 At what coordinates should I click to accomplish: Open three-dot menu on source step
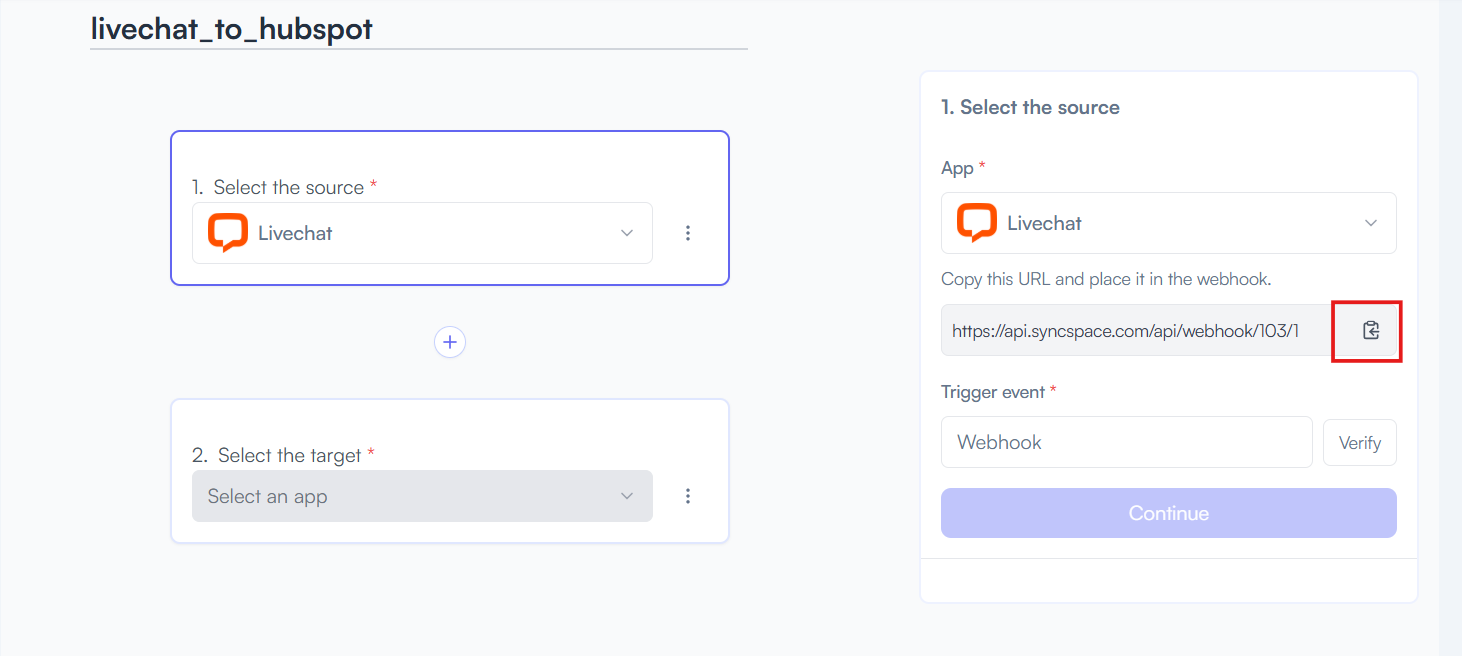coord(688,233)
